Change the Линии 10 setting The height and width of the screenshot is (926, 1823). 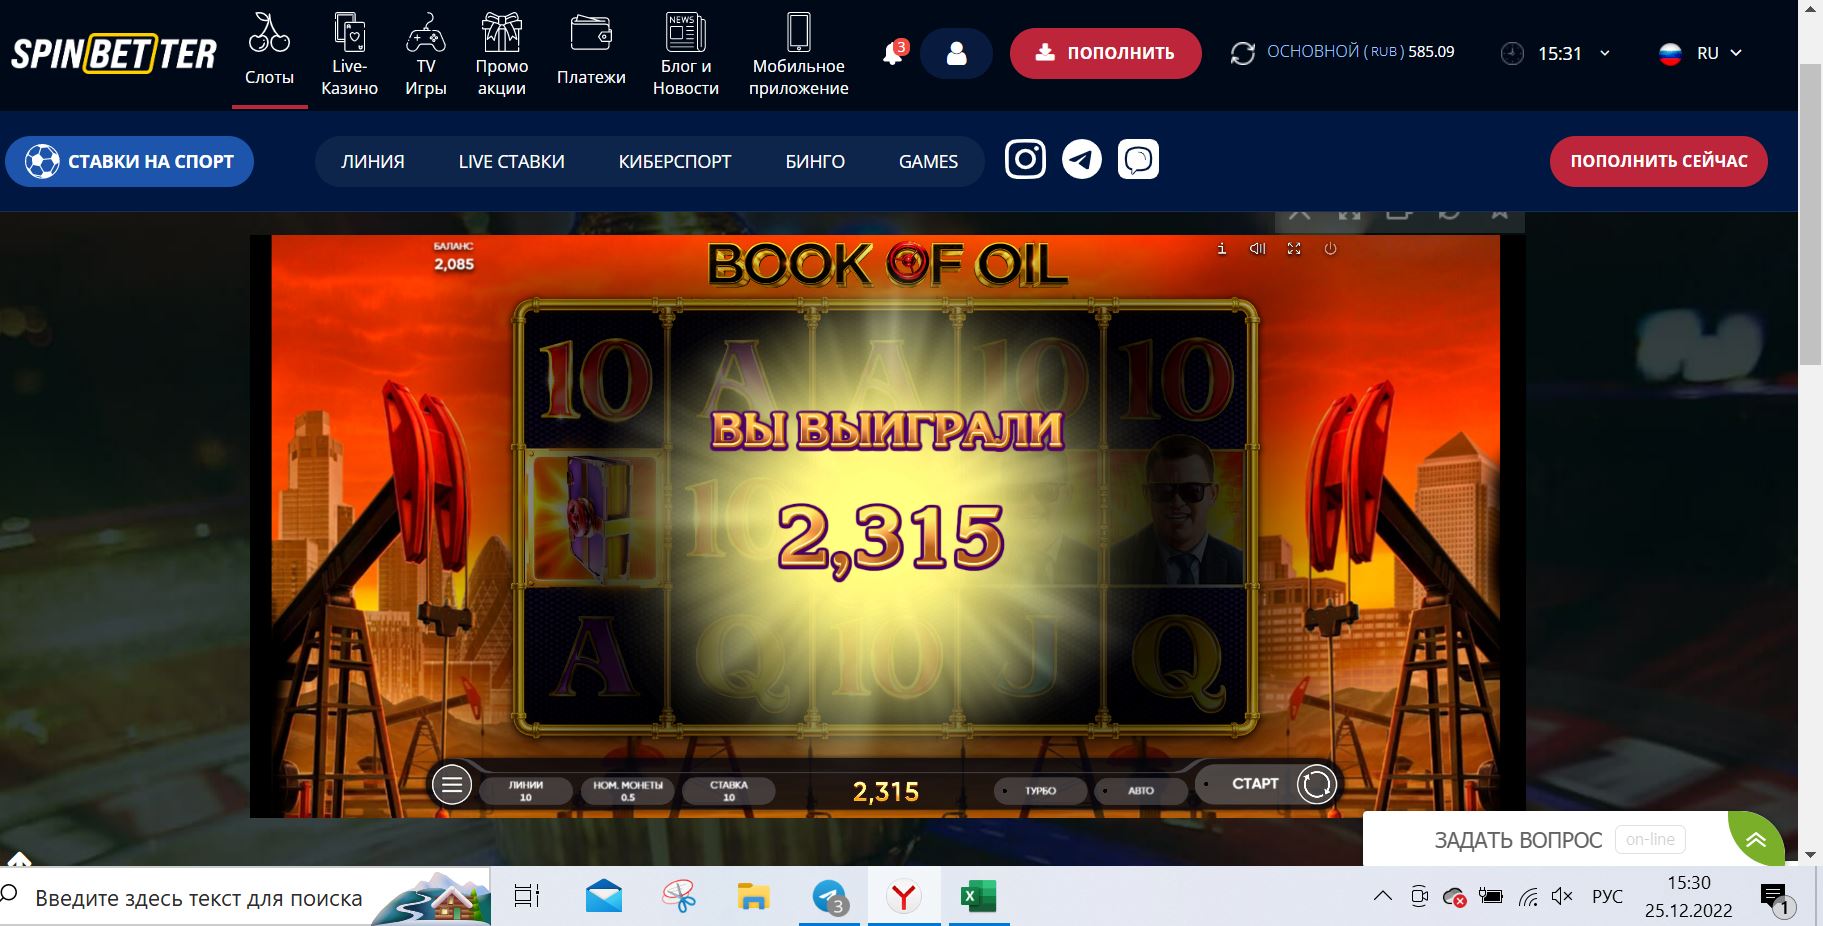(x=526, y=790)
